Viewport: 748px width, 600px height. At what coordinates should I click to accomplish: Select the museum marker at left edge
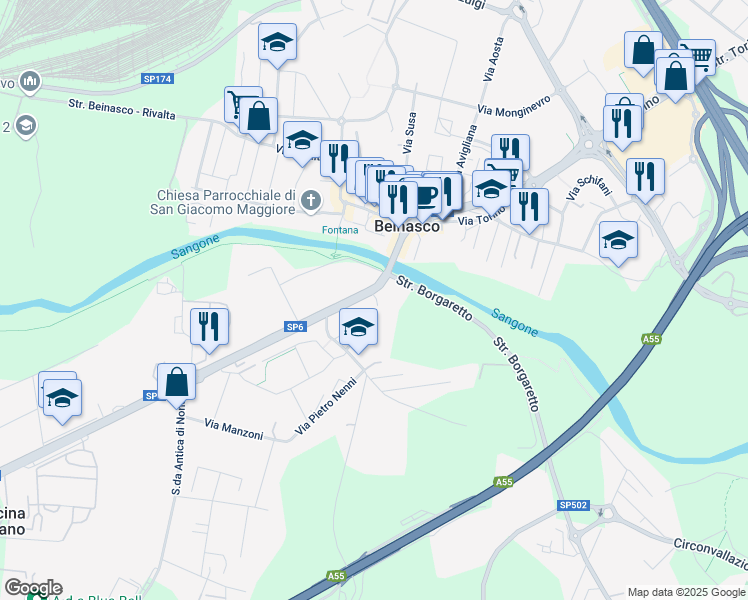(x=31, y=82)
